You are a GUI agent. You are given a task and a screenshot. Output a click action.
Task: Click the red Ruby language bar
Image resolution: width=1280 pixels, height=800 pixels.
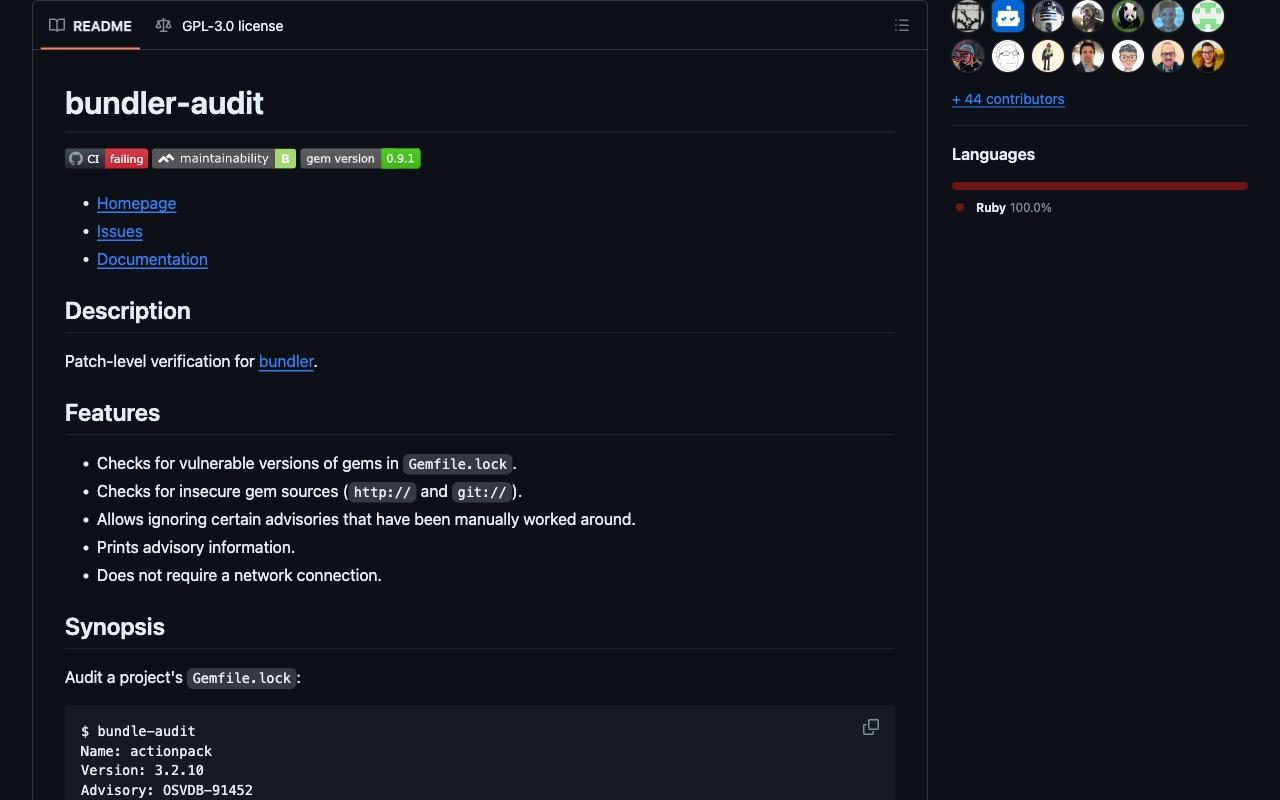point(1100,186)
